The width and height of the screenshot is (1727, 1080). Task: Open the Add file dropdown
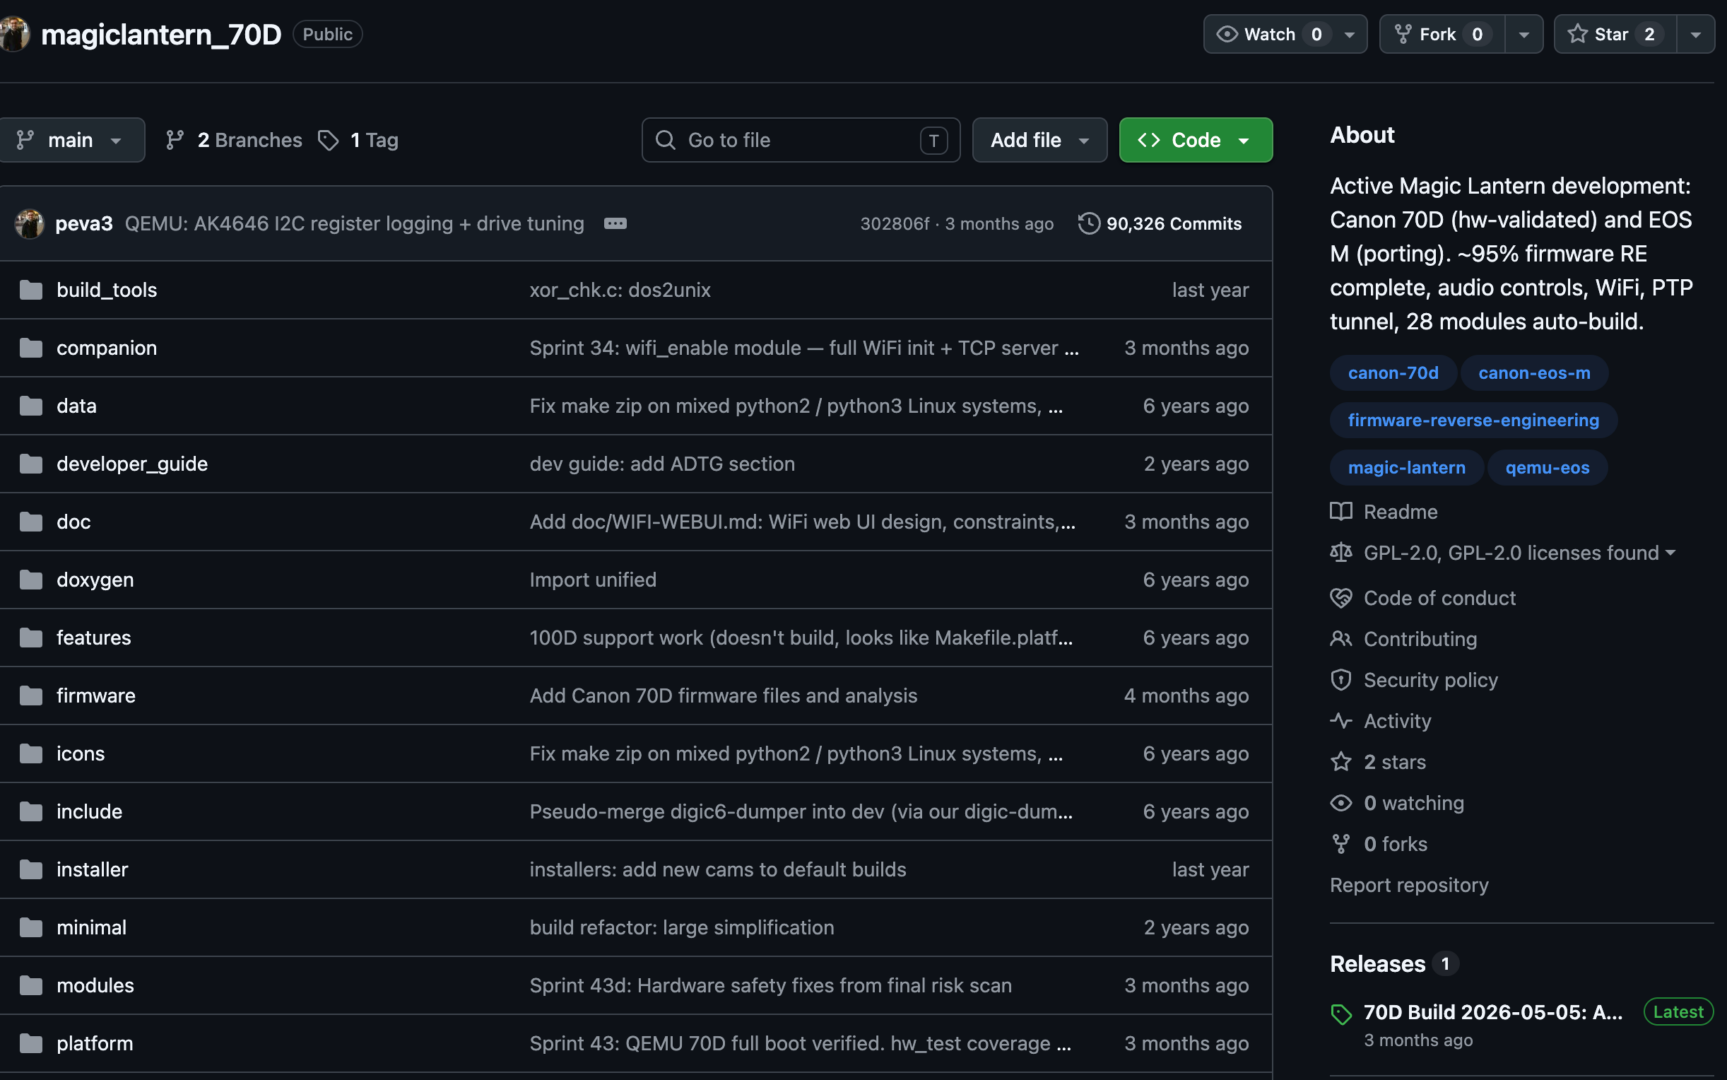coord(1039,140)
